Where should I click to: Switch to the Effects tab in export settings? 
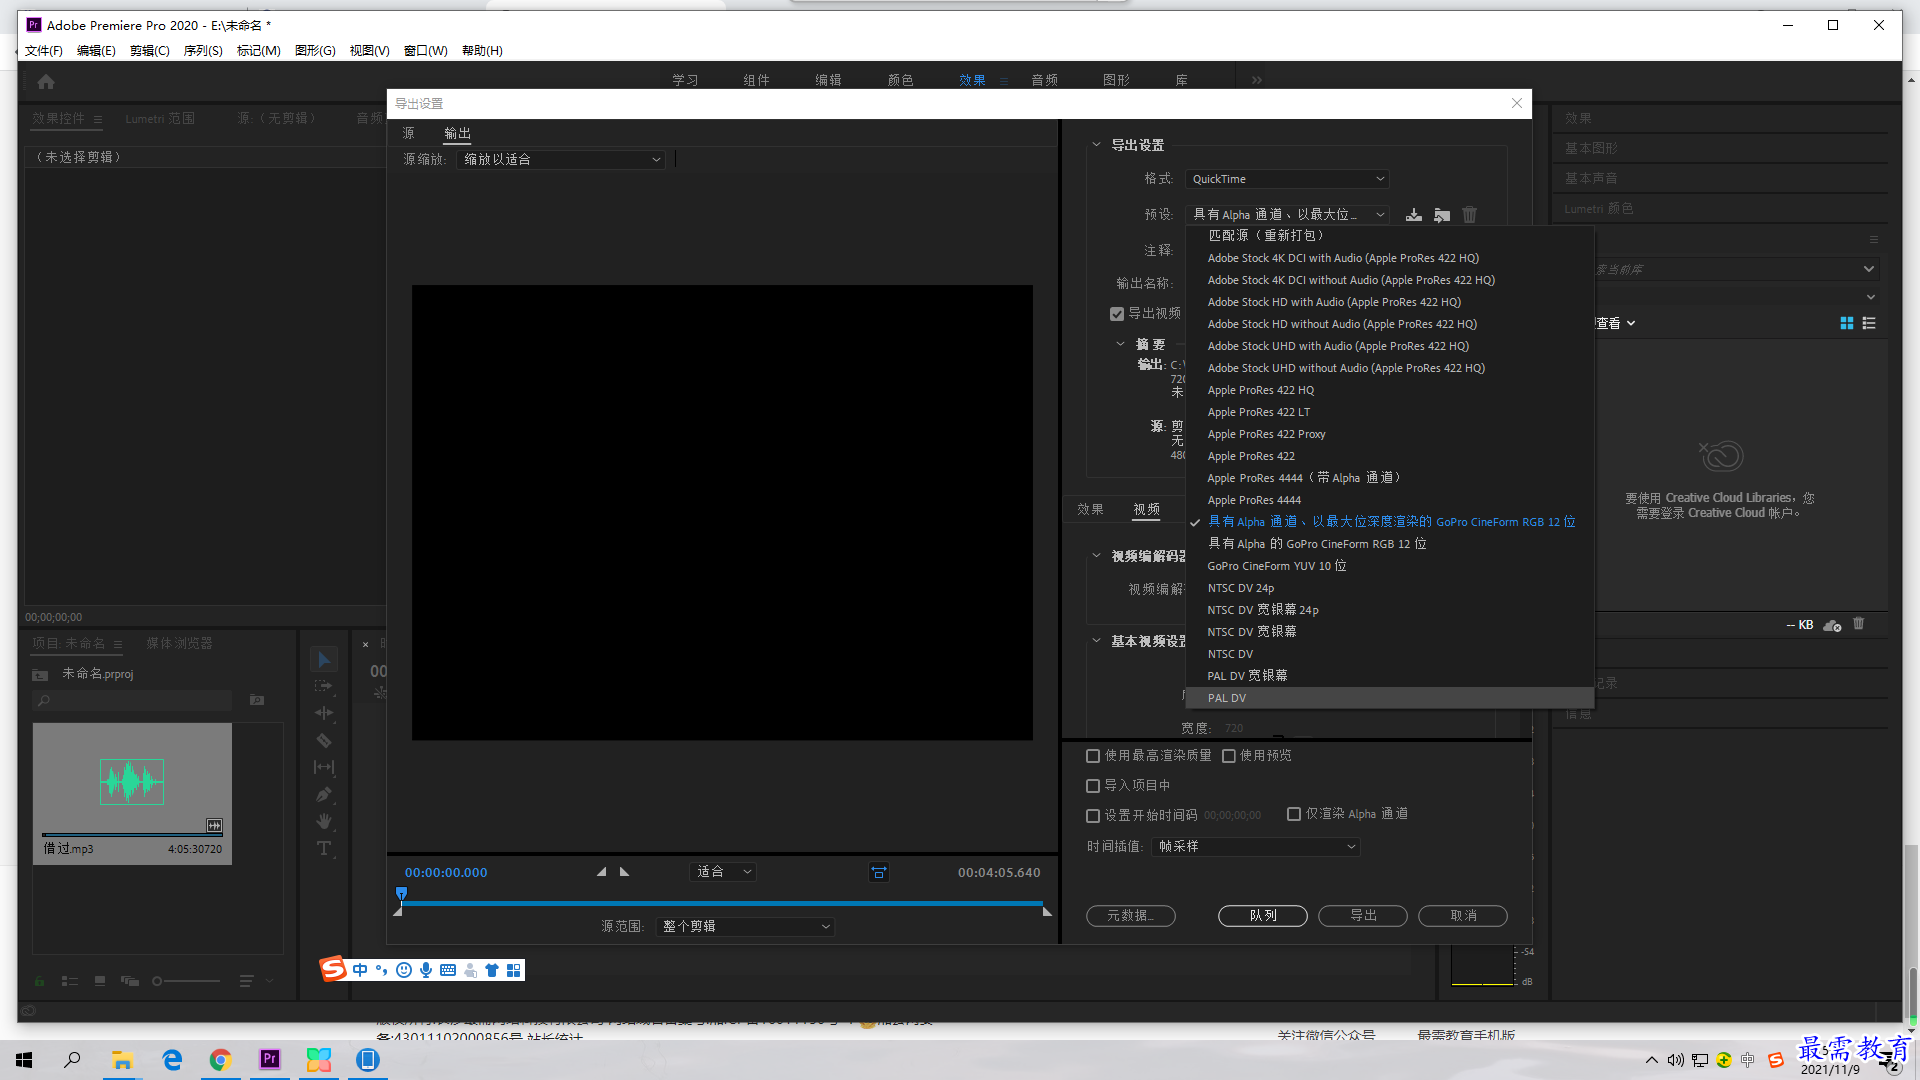click(x=1090, y=510)
